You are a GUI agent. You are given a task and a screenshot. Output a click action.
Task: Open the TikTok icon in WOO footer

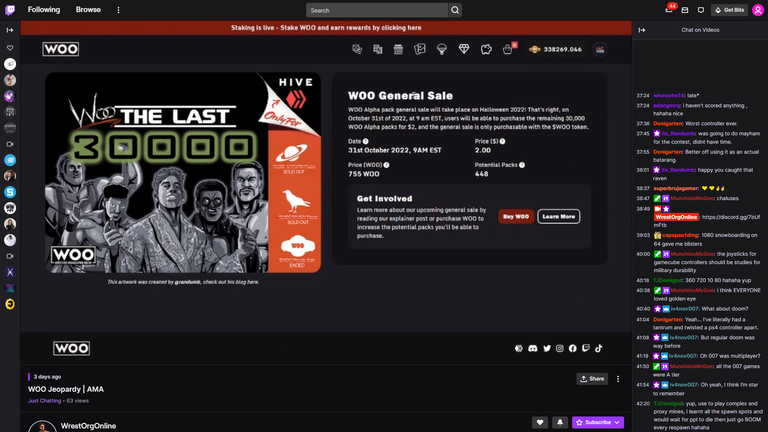(599, 348)
